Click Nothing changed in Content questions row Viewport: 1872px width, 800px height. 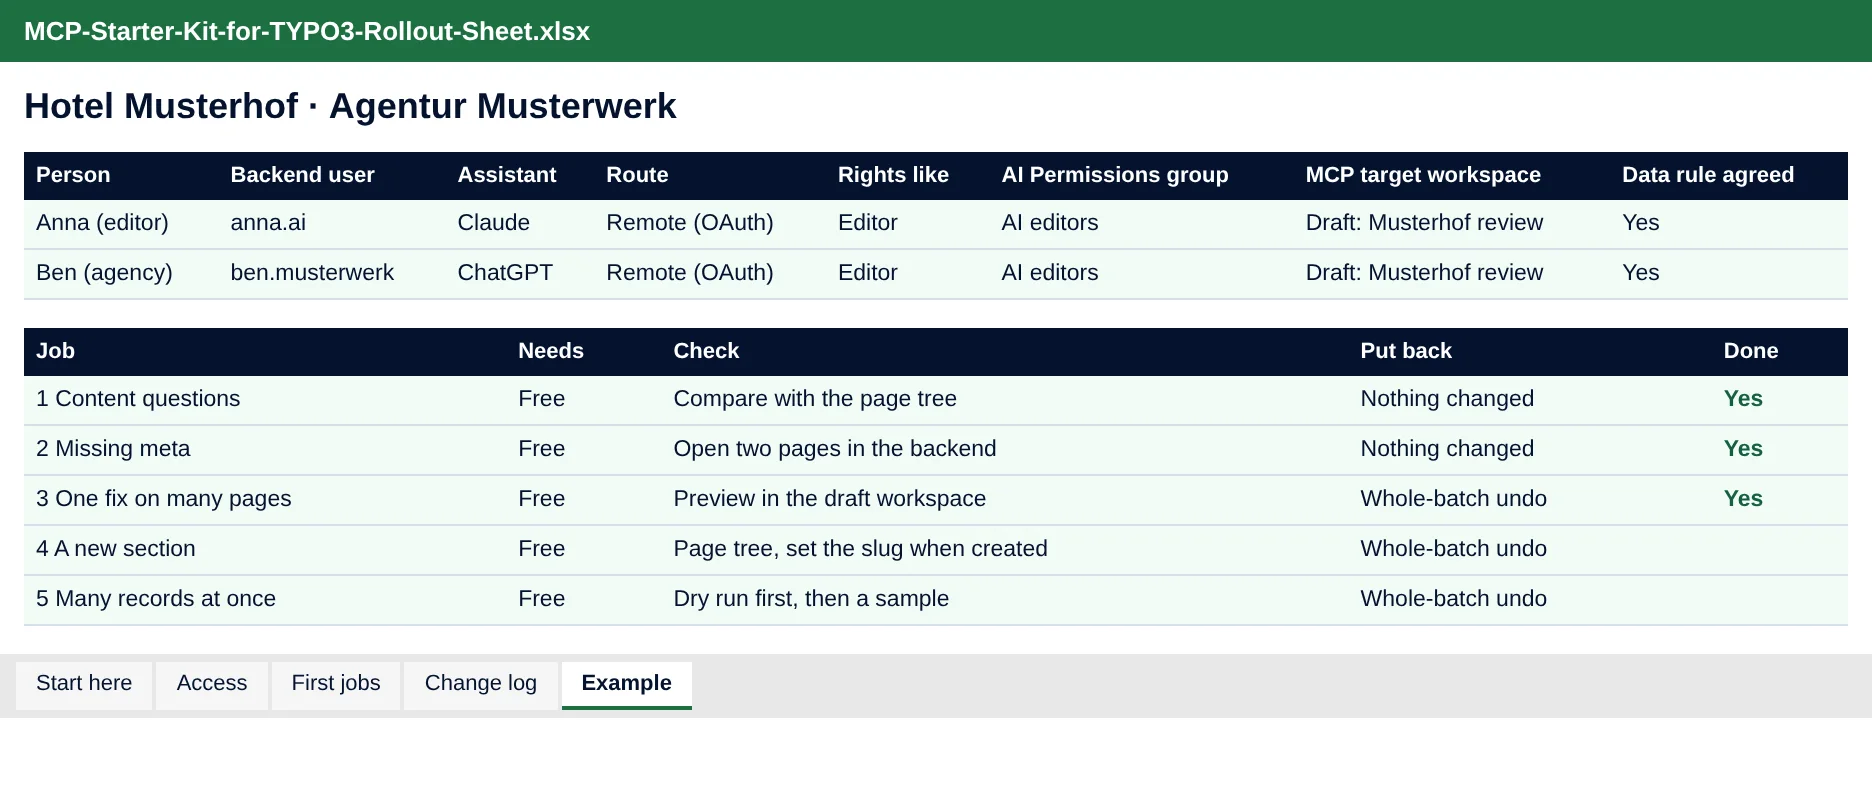(1447, 399)
